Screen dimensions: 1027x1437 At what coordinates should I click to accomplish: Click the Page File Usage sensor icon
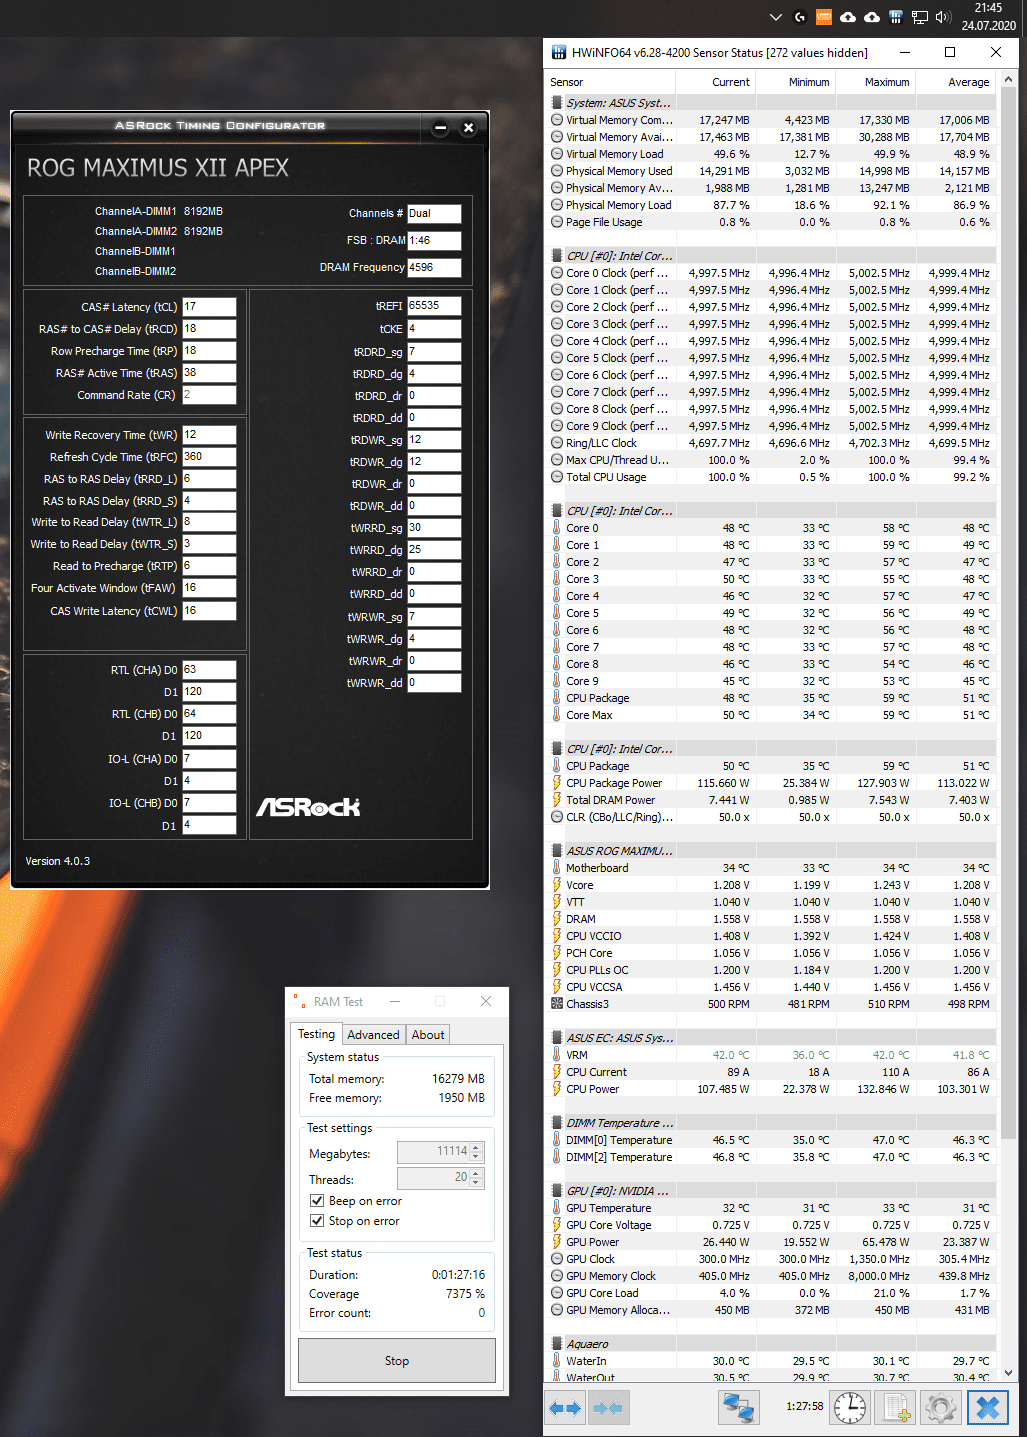[557, 222]
